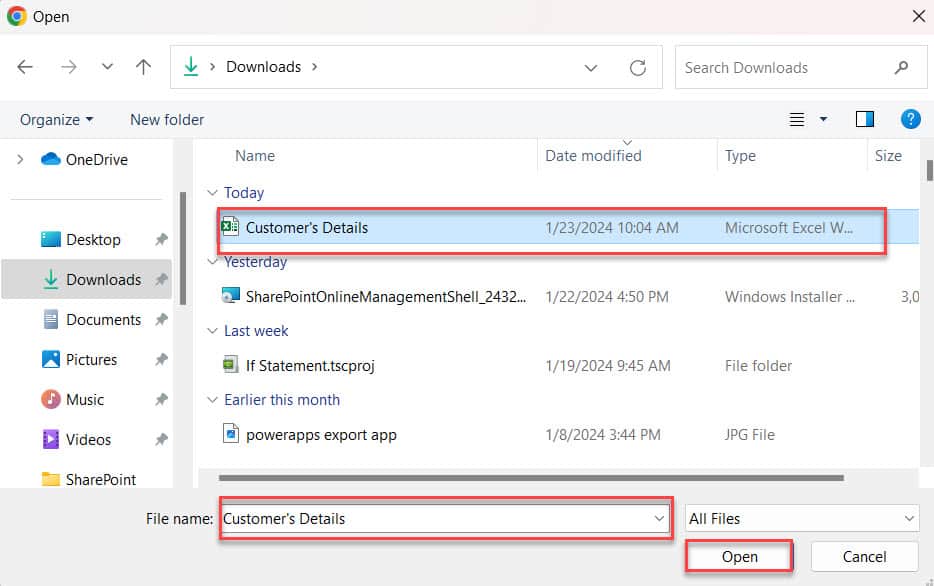Click the green Downloads icon in address bar

[x=191, y=67]
